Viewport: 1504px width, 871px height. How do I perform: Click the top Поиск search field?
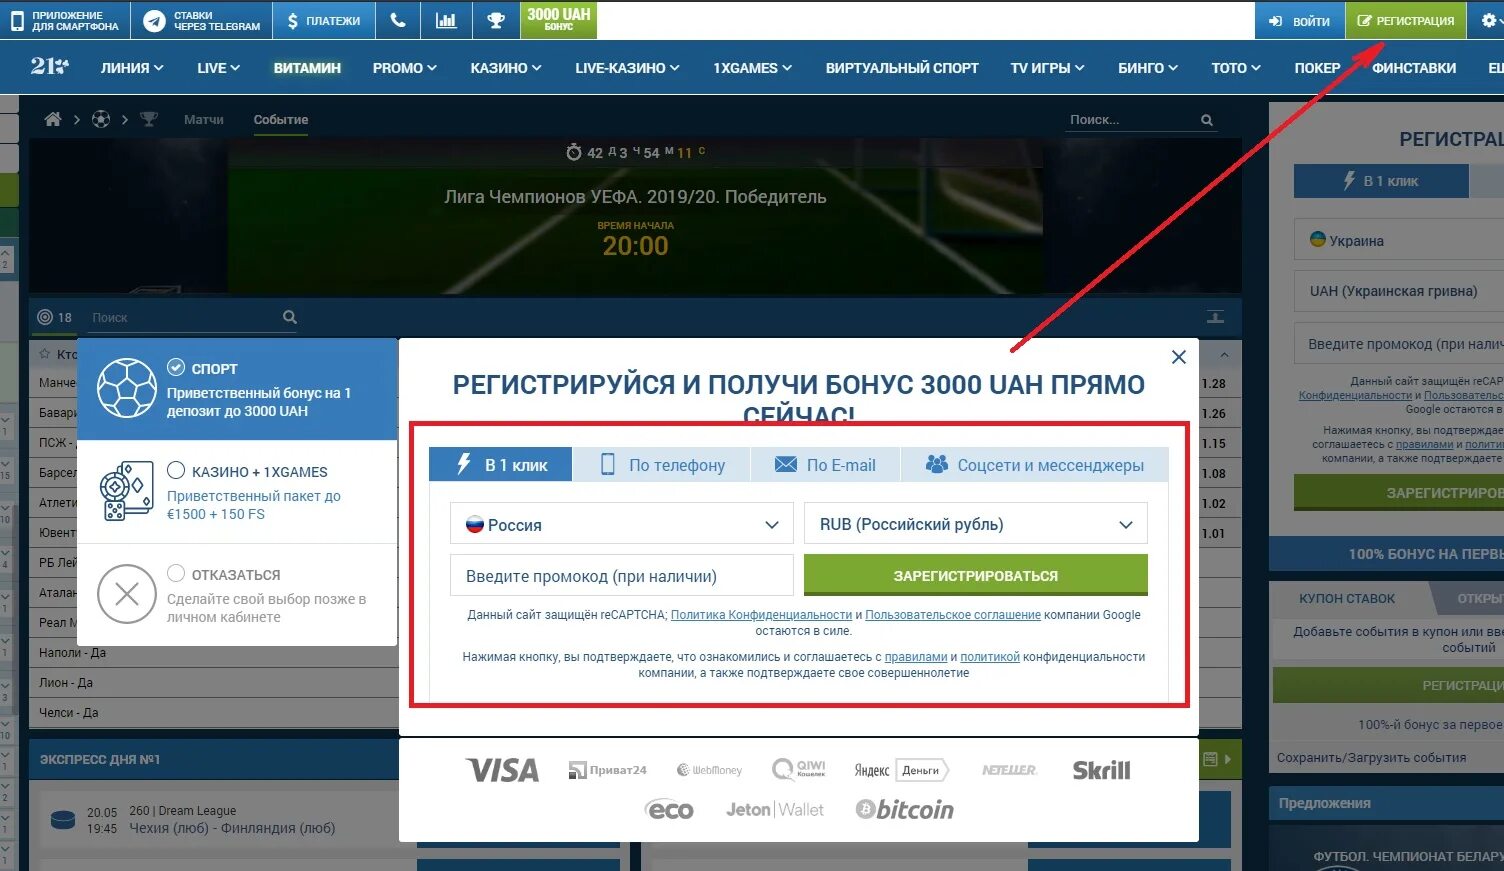click(x=1130, y=120)
